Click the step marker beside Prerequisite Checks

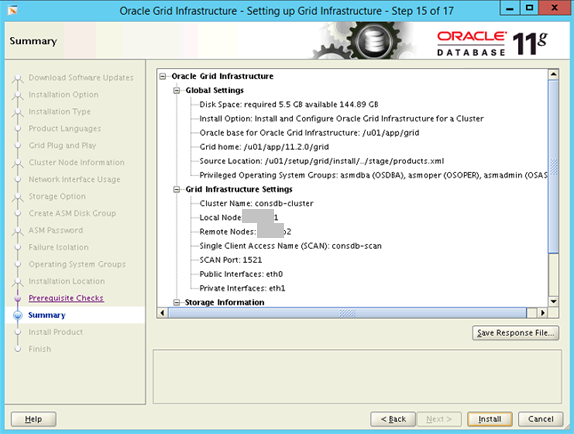pyautogui.click(x=17, y=298)
